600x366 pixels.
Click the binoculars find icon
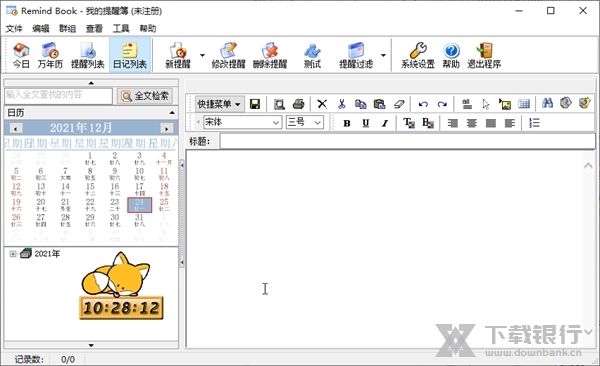[547, 103]
